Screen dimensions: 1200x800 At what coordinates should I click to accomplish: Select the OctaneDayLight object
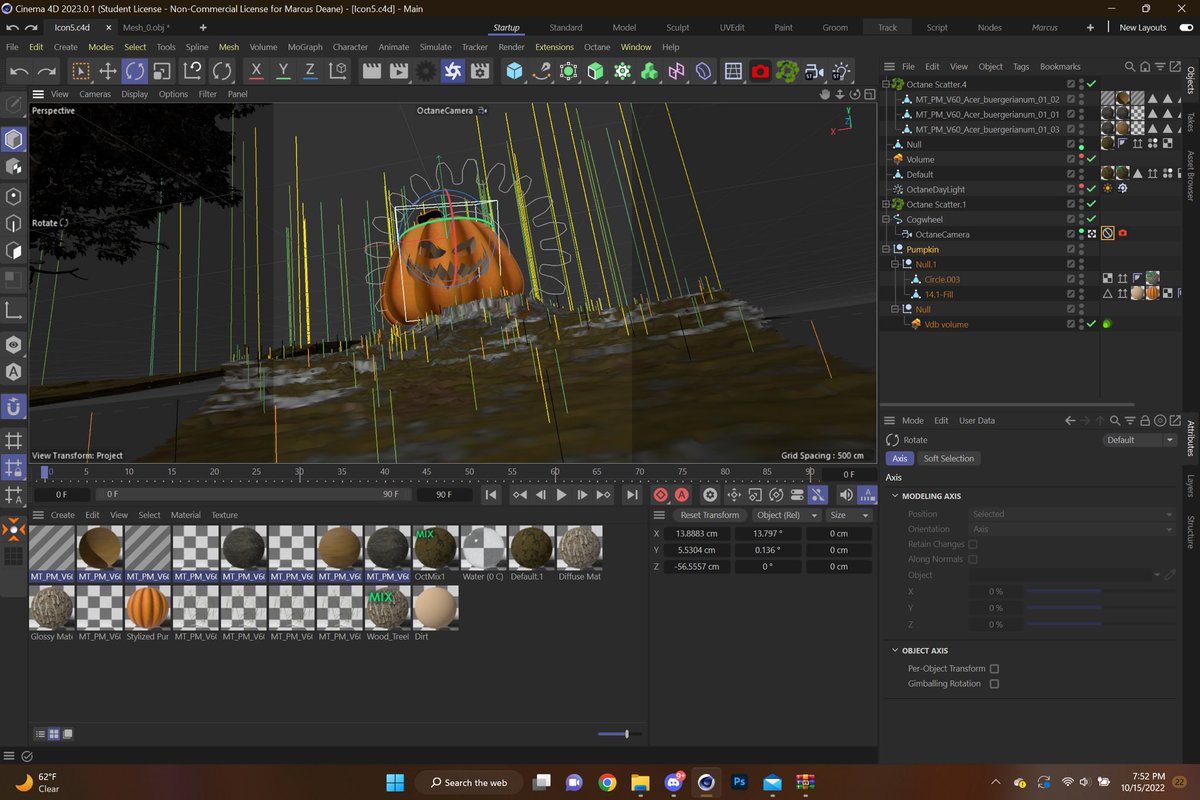point(935,189)
